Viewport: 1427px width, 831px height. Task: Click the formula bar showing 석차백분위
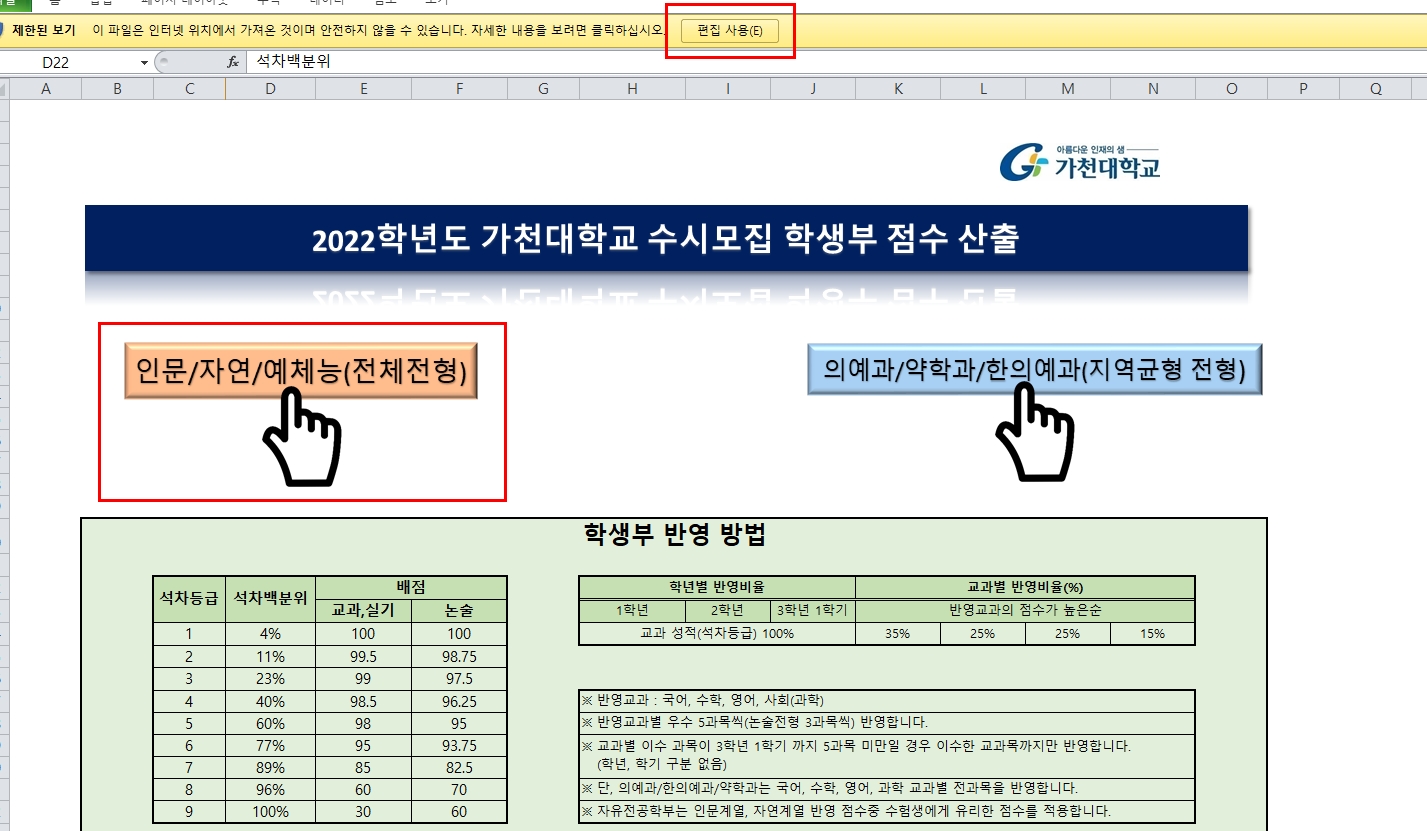click(x=835, y=62)
